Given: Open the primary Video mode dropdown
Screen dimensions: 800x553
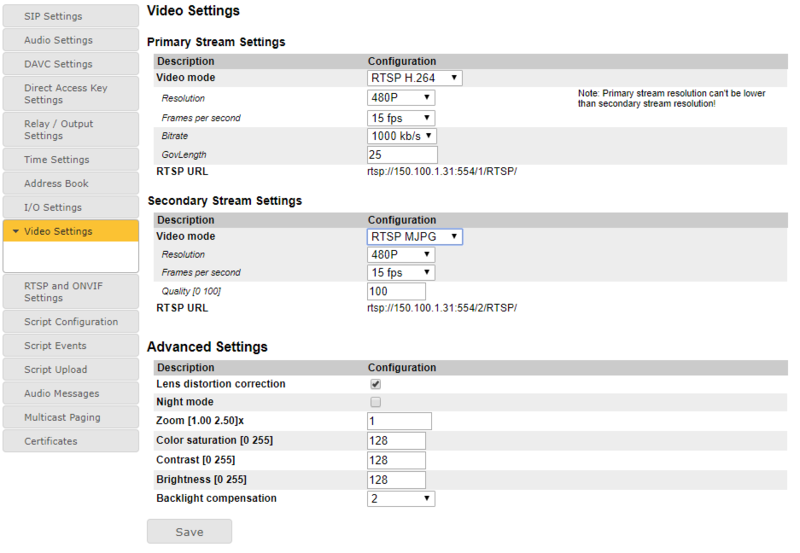Looking at the screenshot, I should pyautogui.click(x=415, y=78).
